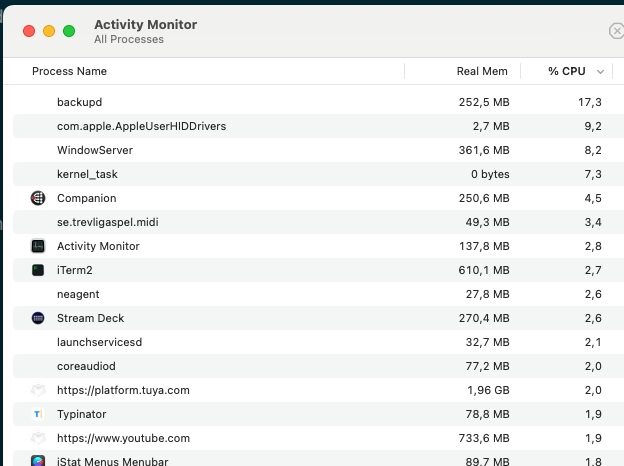
Task: Toggle the % CPU sort direction chevron
Action: coord(600,72)
